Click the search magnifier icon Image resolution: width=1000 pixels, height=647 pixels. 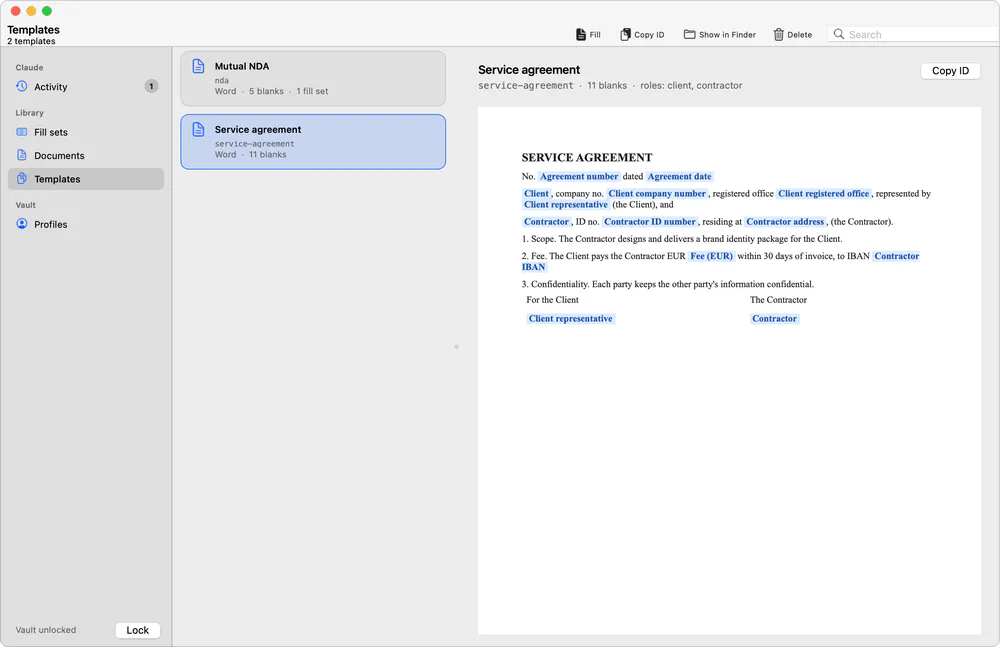point(839,34)
